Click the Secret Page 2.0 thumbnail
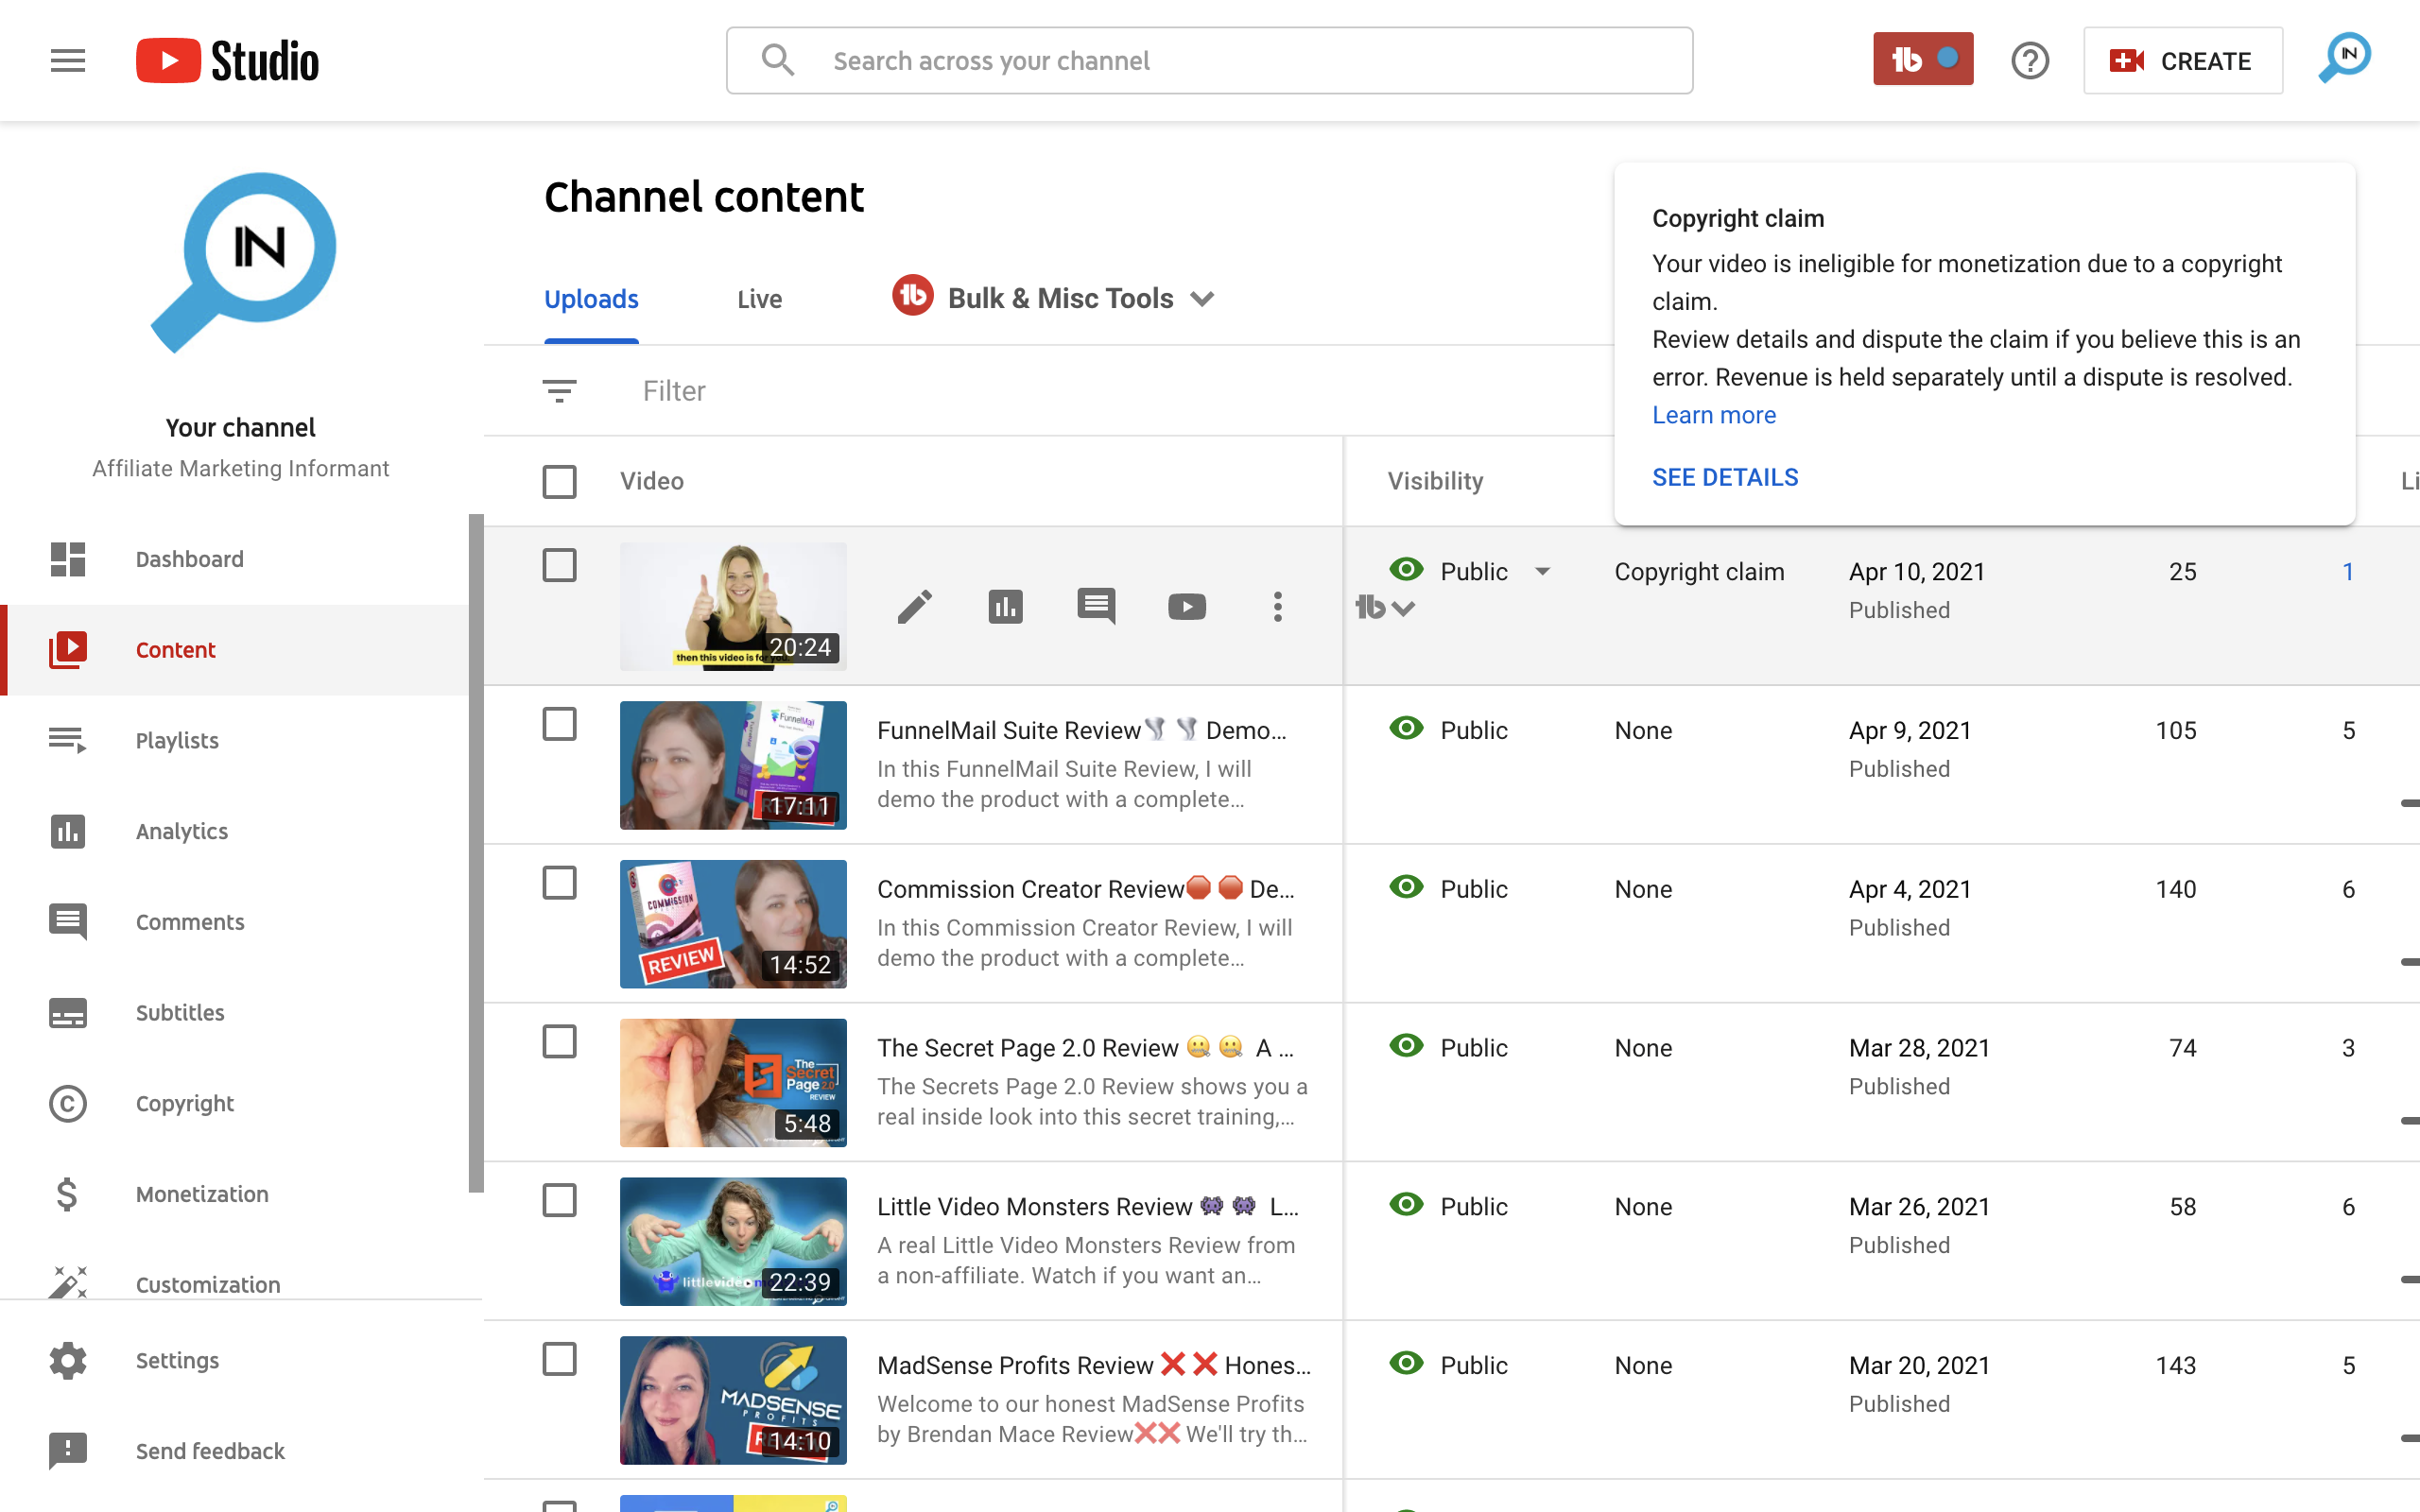The height and width of the screenshot is (1512, 2420). pos(733,1083)
